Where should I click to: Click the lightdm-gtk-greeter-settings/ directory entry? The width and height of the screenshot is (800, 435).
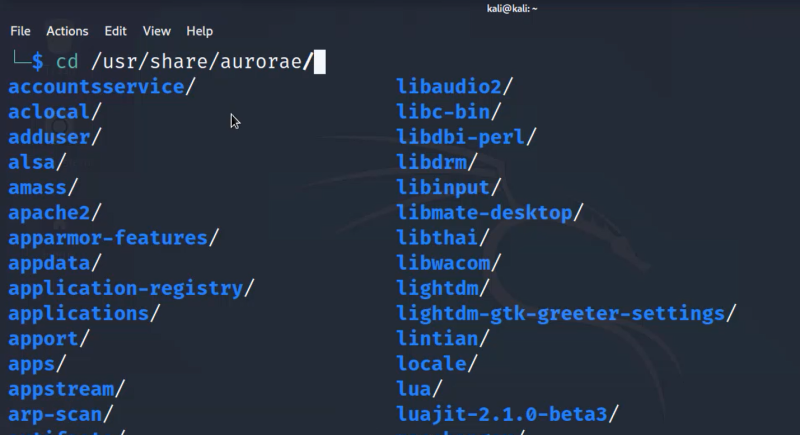(x=566, y=314)
